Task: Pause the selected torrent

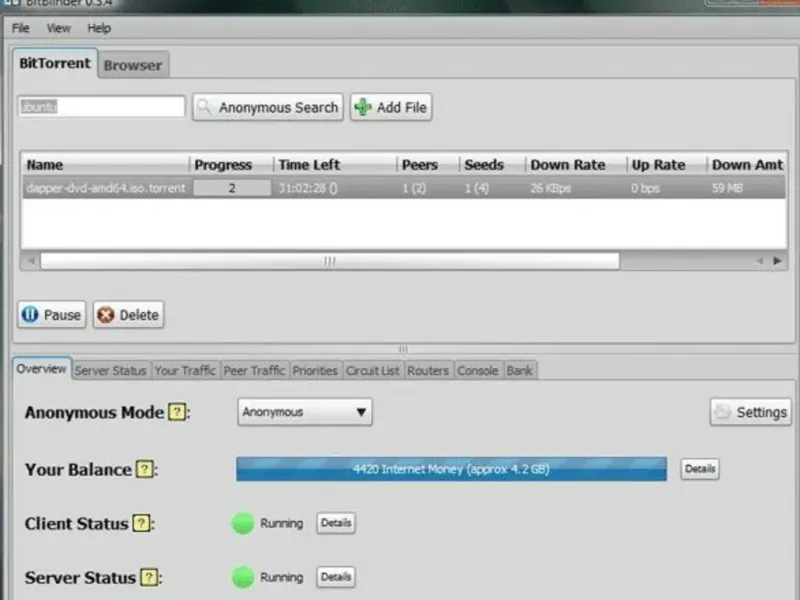Action: click(52, 315)
